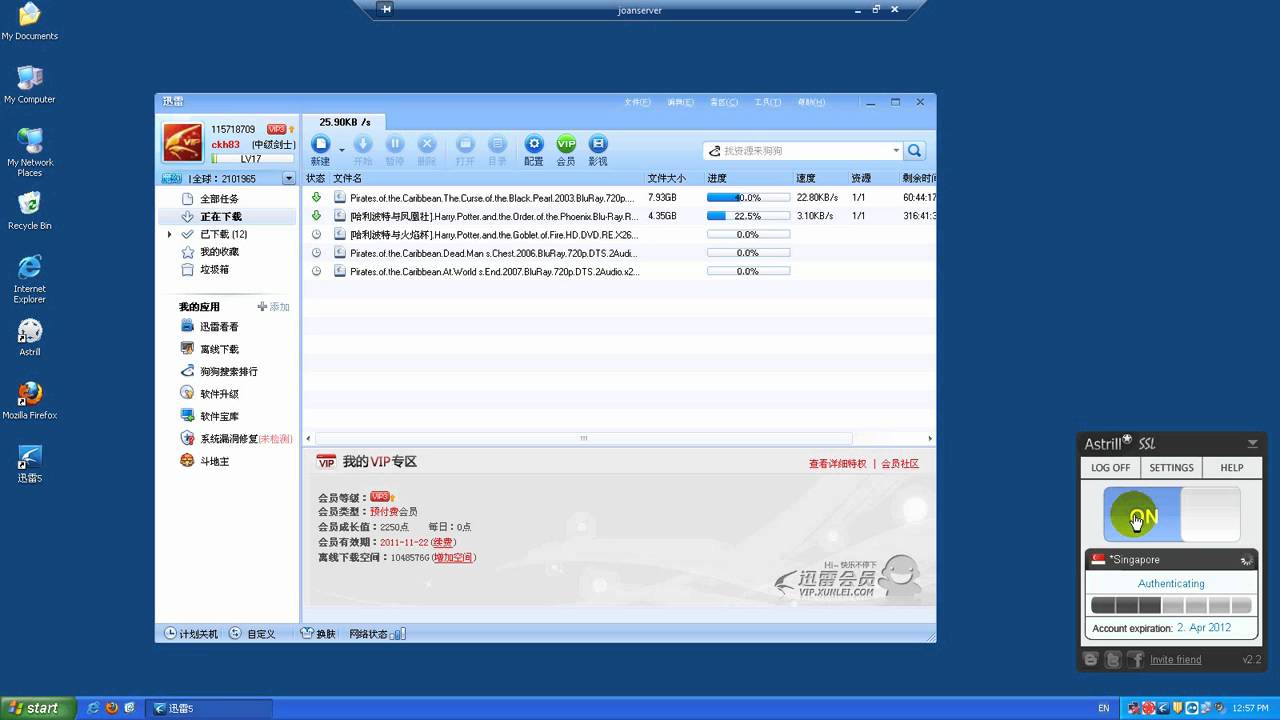1280x720 pixels.
Task: Open the 查看(C) menu
Action: pos(724,102)
